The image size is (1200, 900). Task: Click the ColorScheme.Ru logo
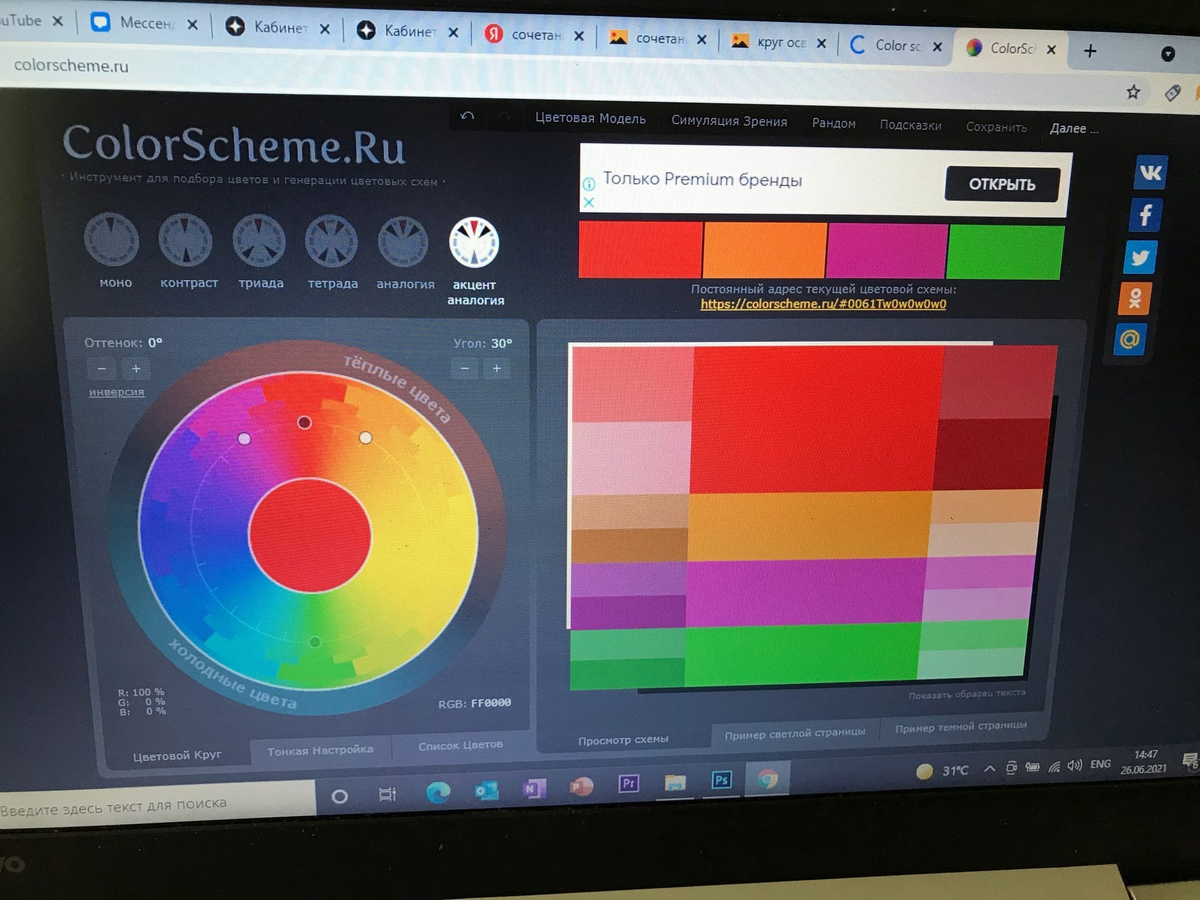[x=234, y=146]
